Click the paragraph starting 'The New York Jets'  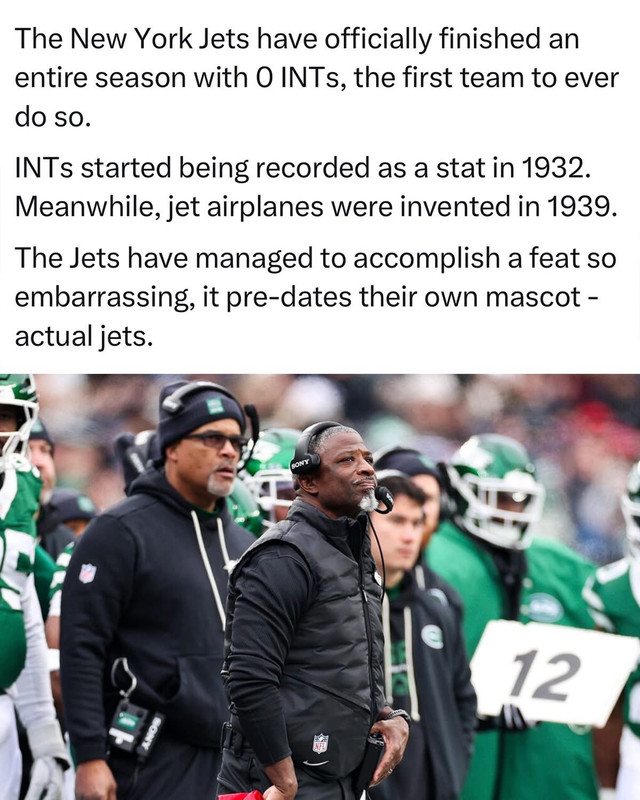click(316, 78)
